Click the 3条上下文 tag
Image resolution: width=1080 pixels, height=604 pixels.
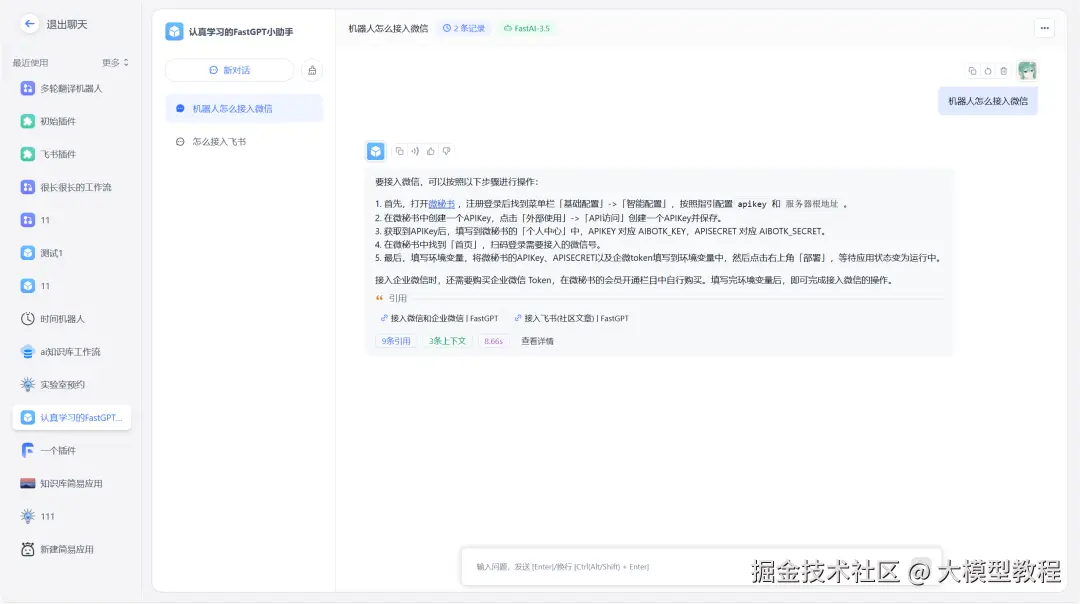[447, 341]
